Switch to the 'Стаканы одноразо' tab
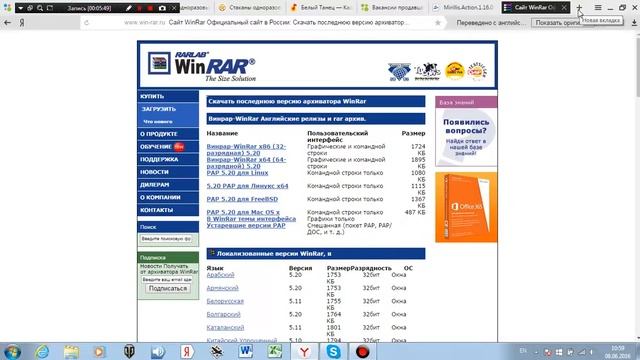 pos(250,8)
